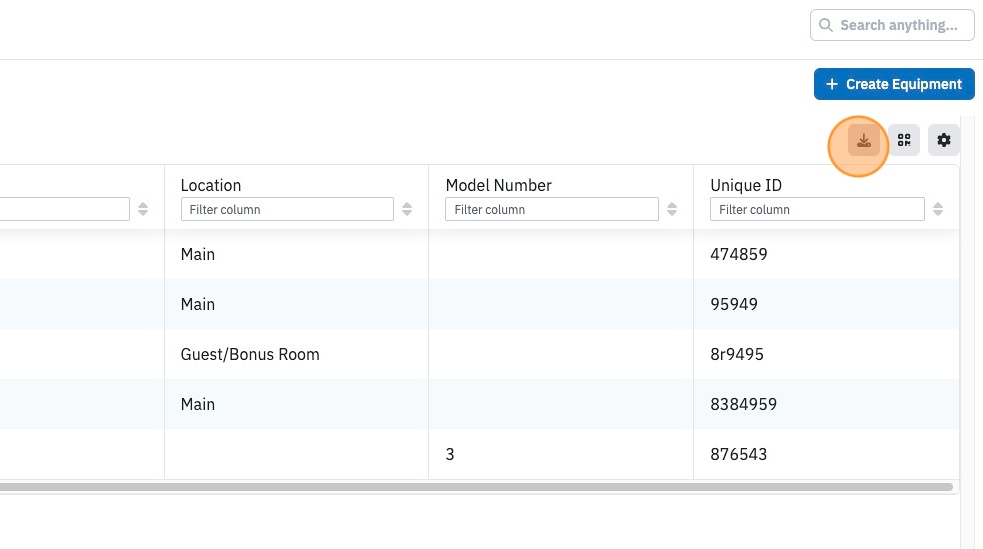Screen dimensions: 983x549
Task: Sort by Model Number using its arrows
Action: (672, 209)
